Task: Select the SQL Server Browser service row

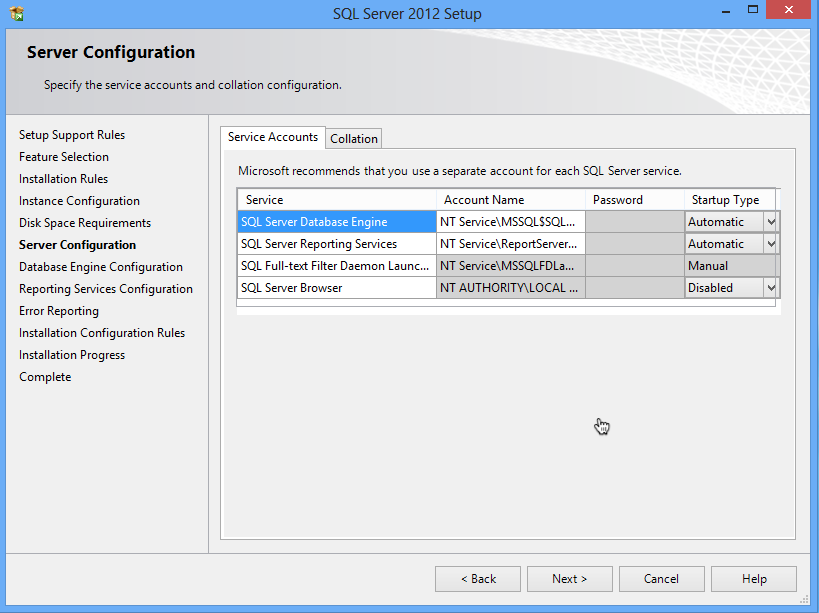Action: (x=336, y=288)
